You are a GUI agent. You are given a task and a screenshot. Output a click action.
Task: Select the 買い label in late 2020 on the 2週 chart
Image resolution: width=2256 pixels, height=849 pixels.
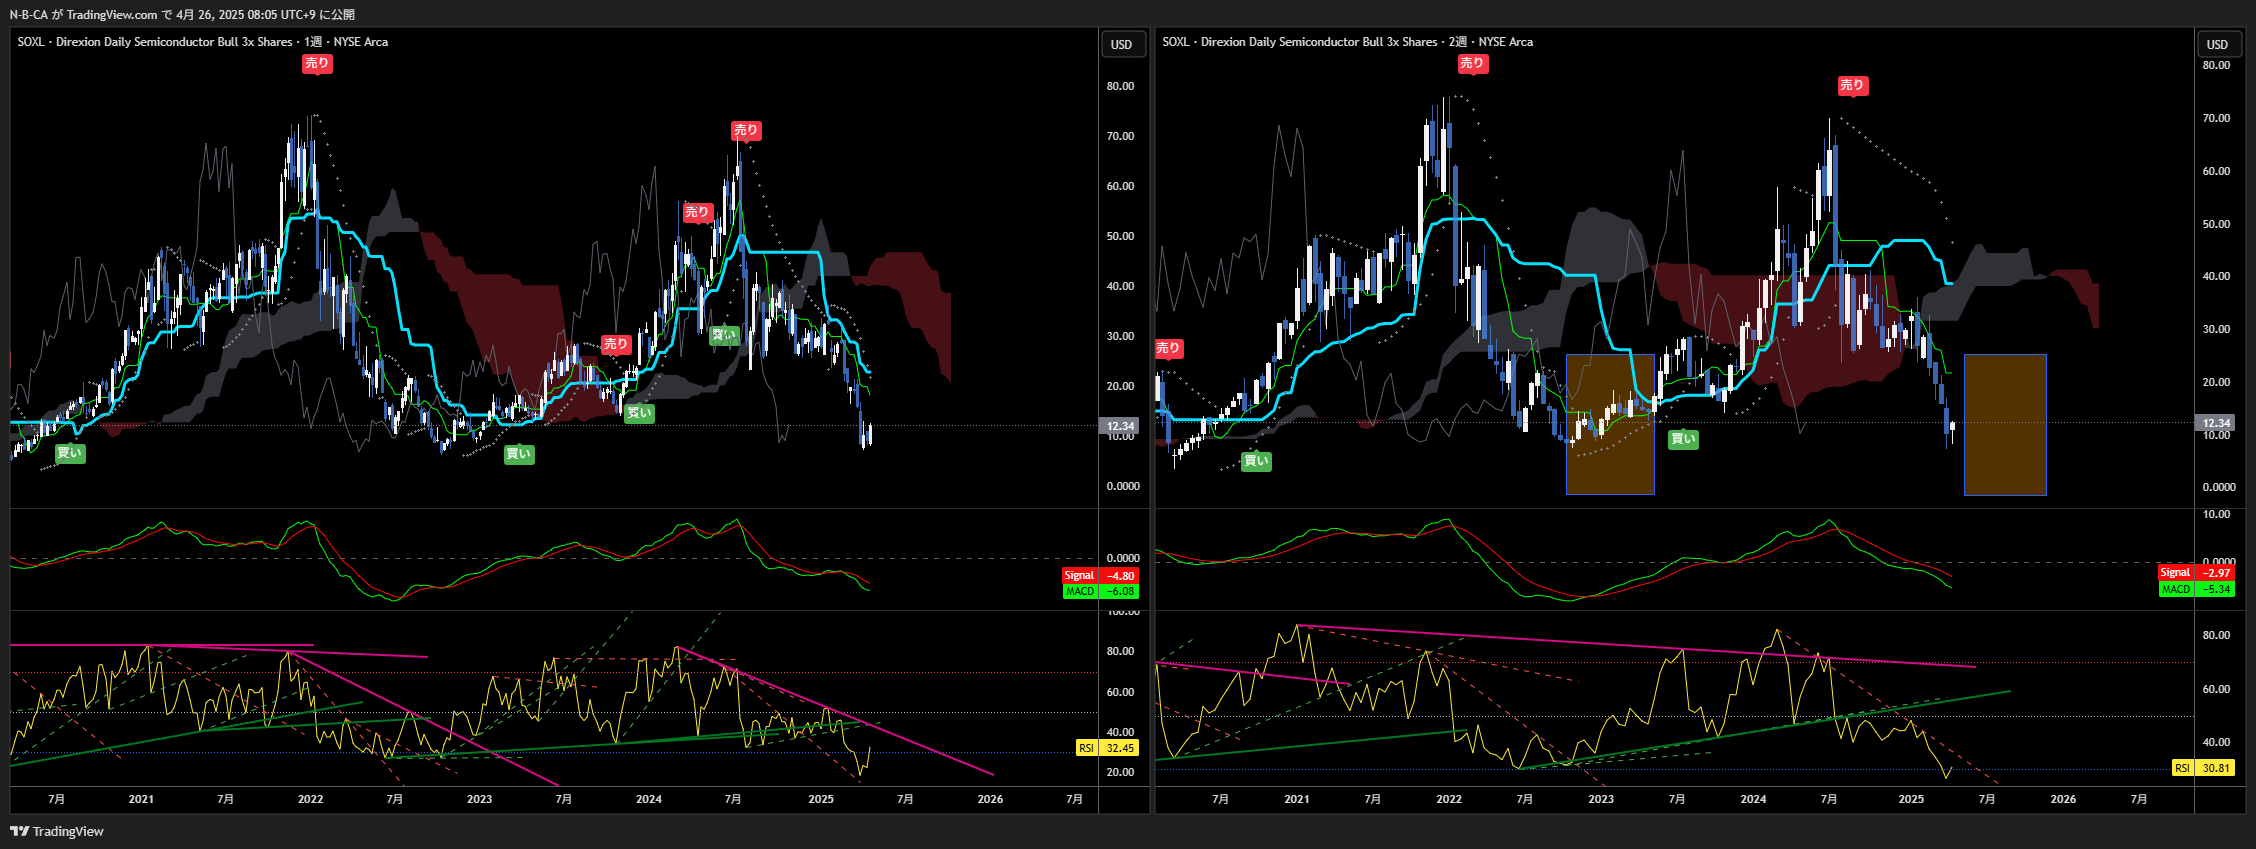[1256, 461]
